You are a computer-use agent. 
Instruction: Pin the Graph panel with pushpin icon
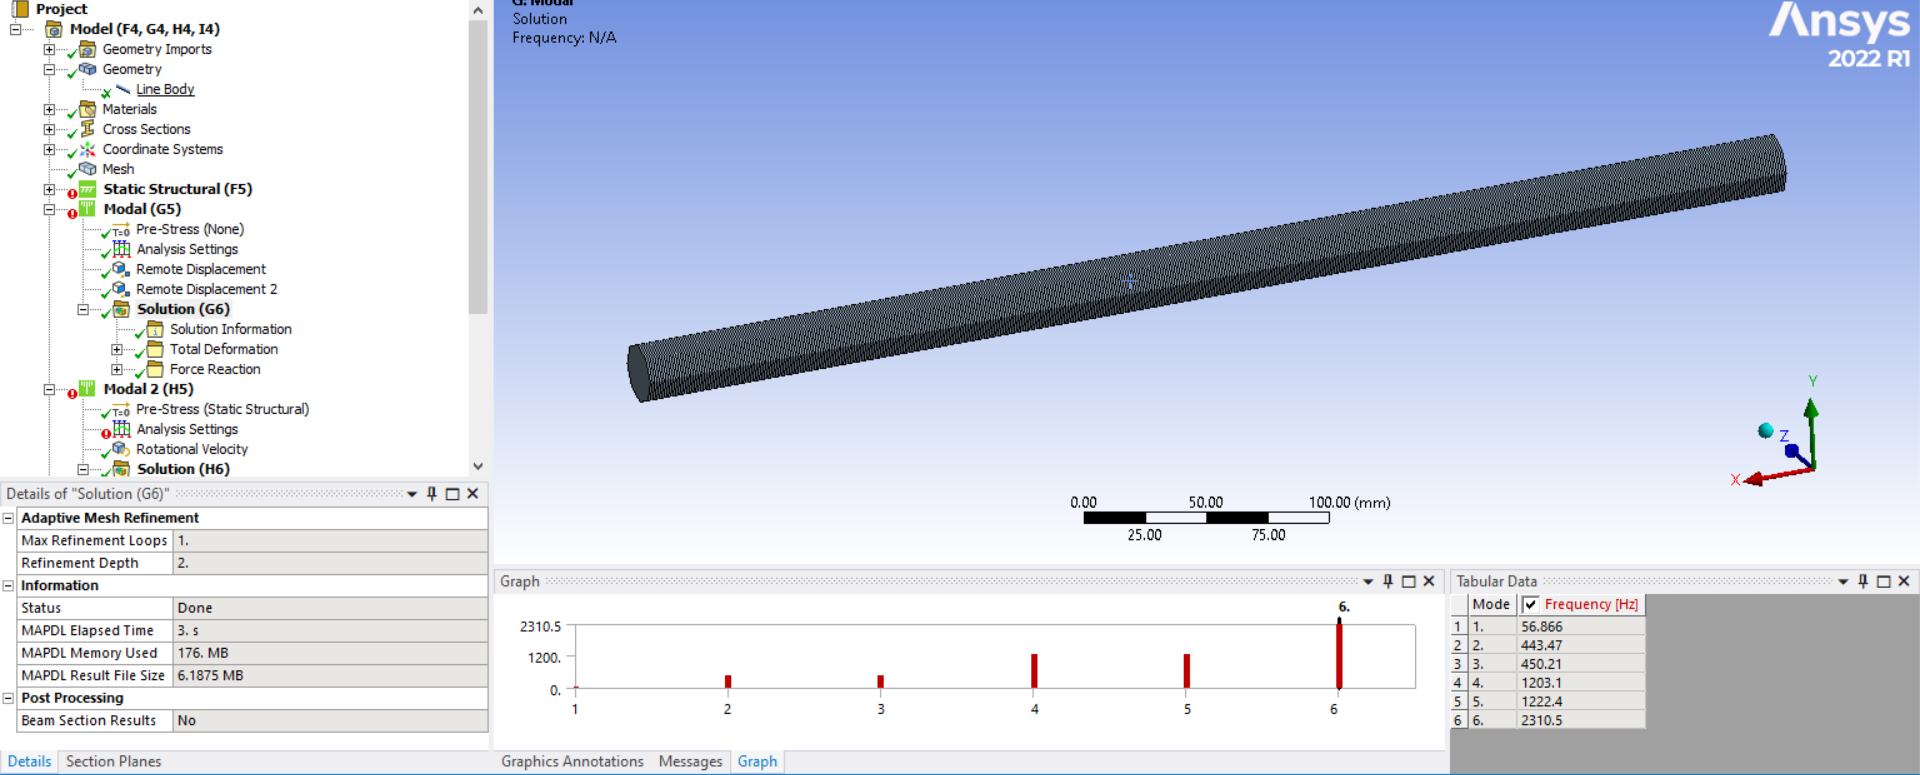1388,581
